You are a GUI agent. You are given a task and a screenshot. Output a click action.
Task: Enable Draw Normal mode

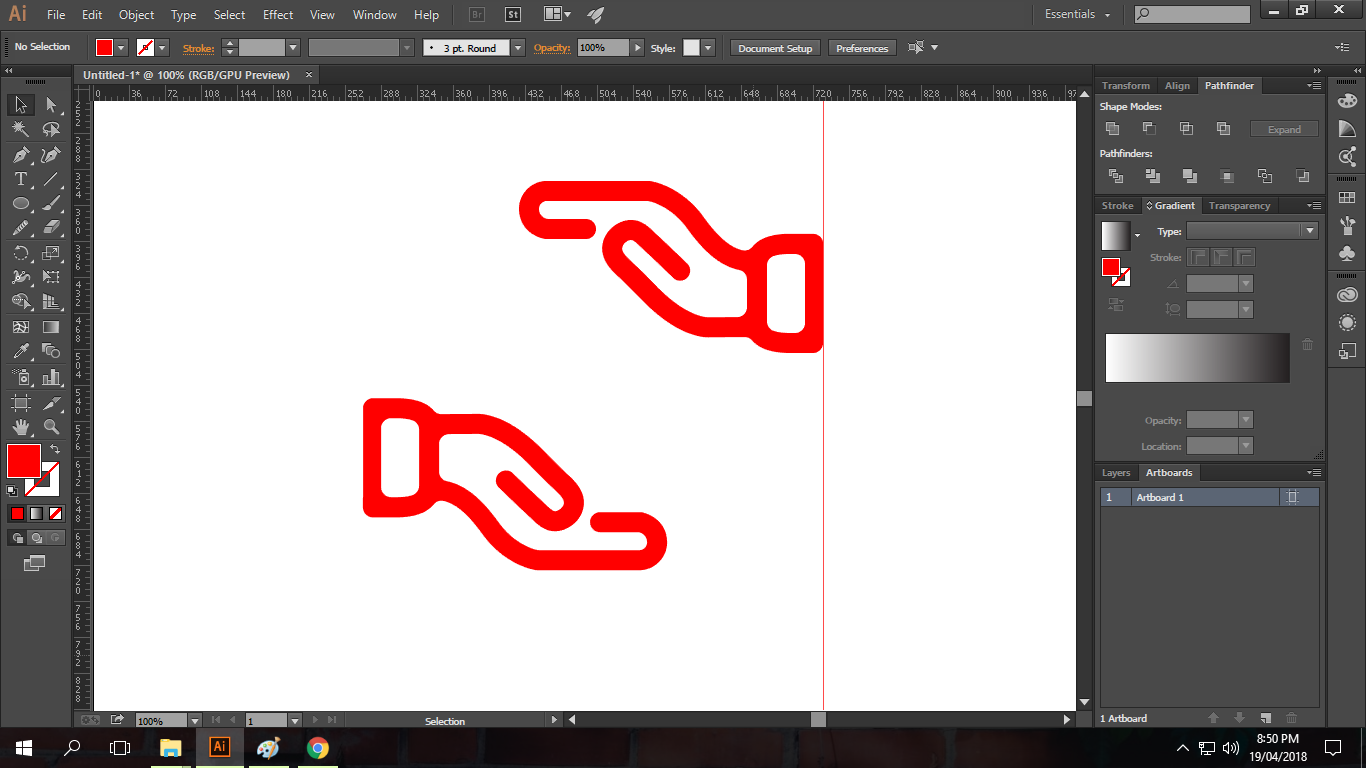[x=17, y=538]
